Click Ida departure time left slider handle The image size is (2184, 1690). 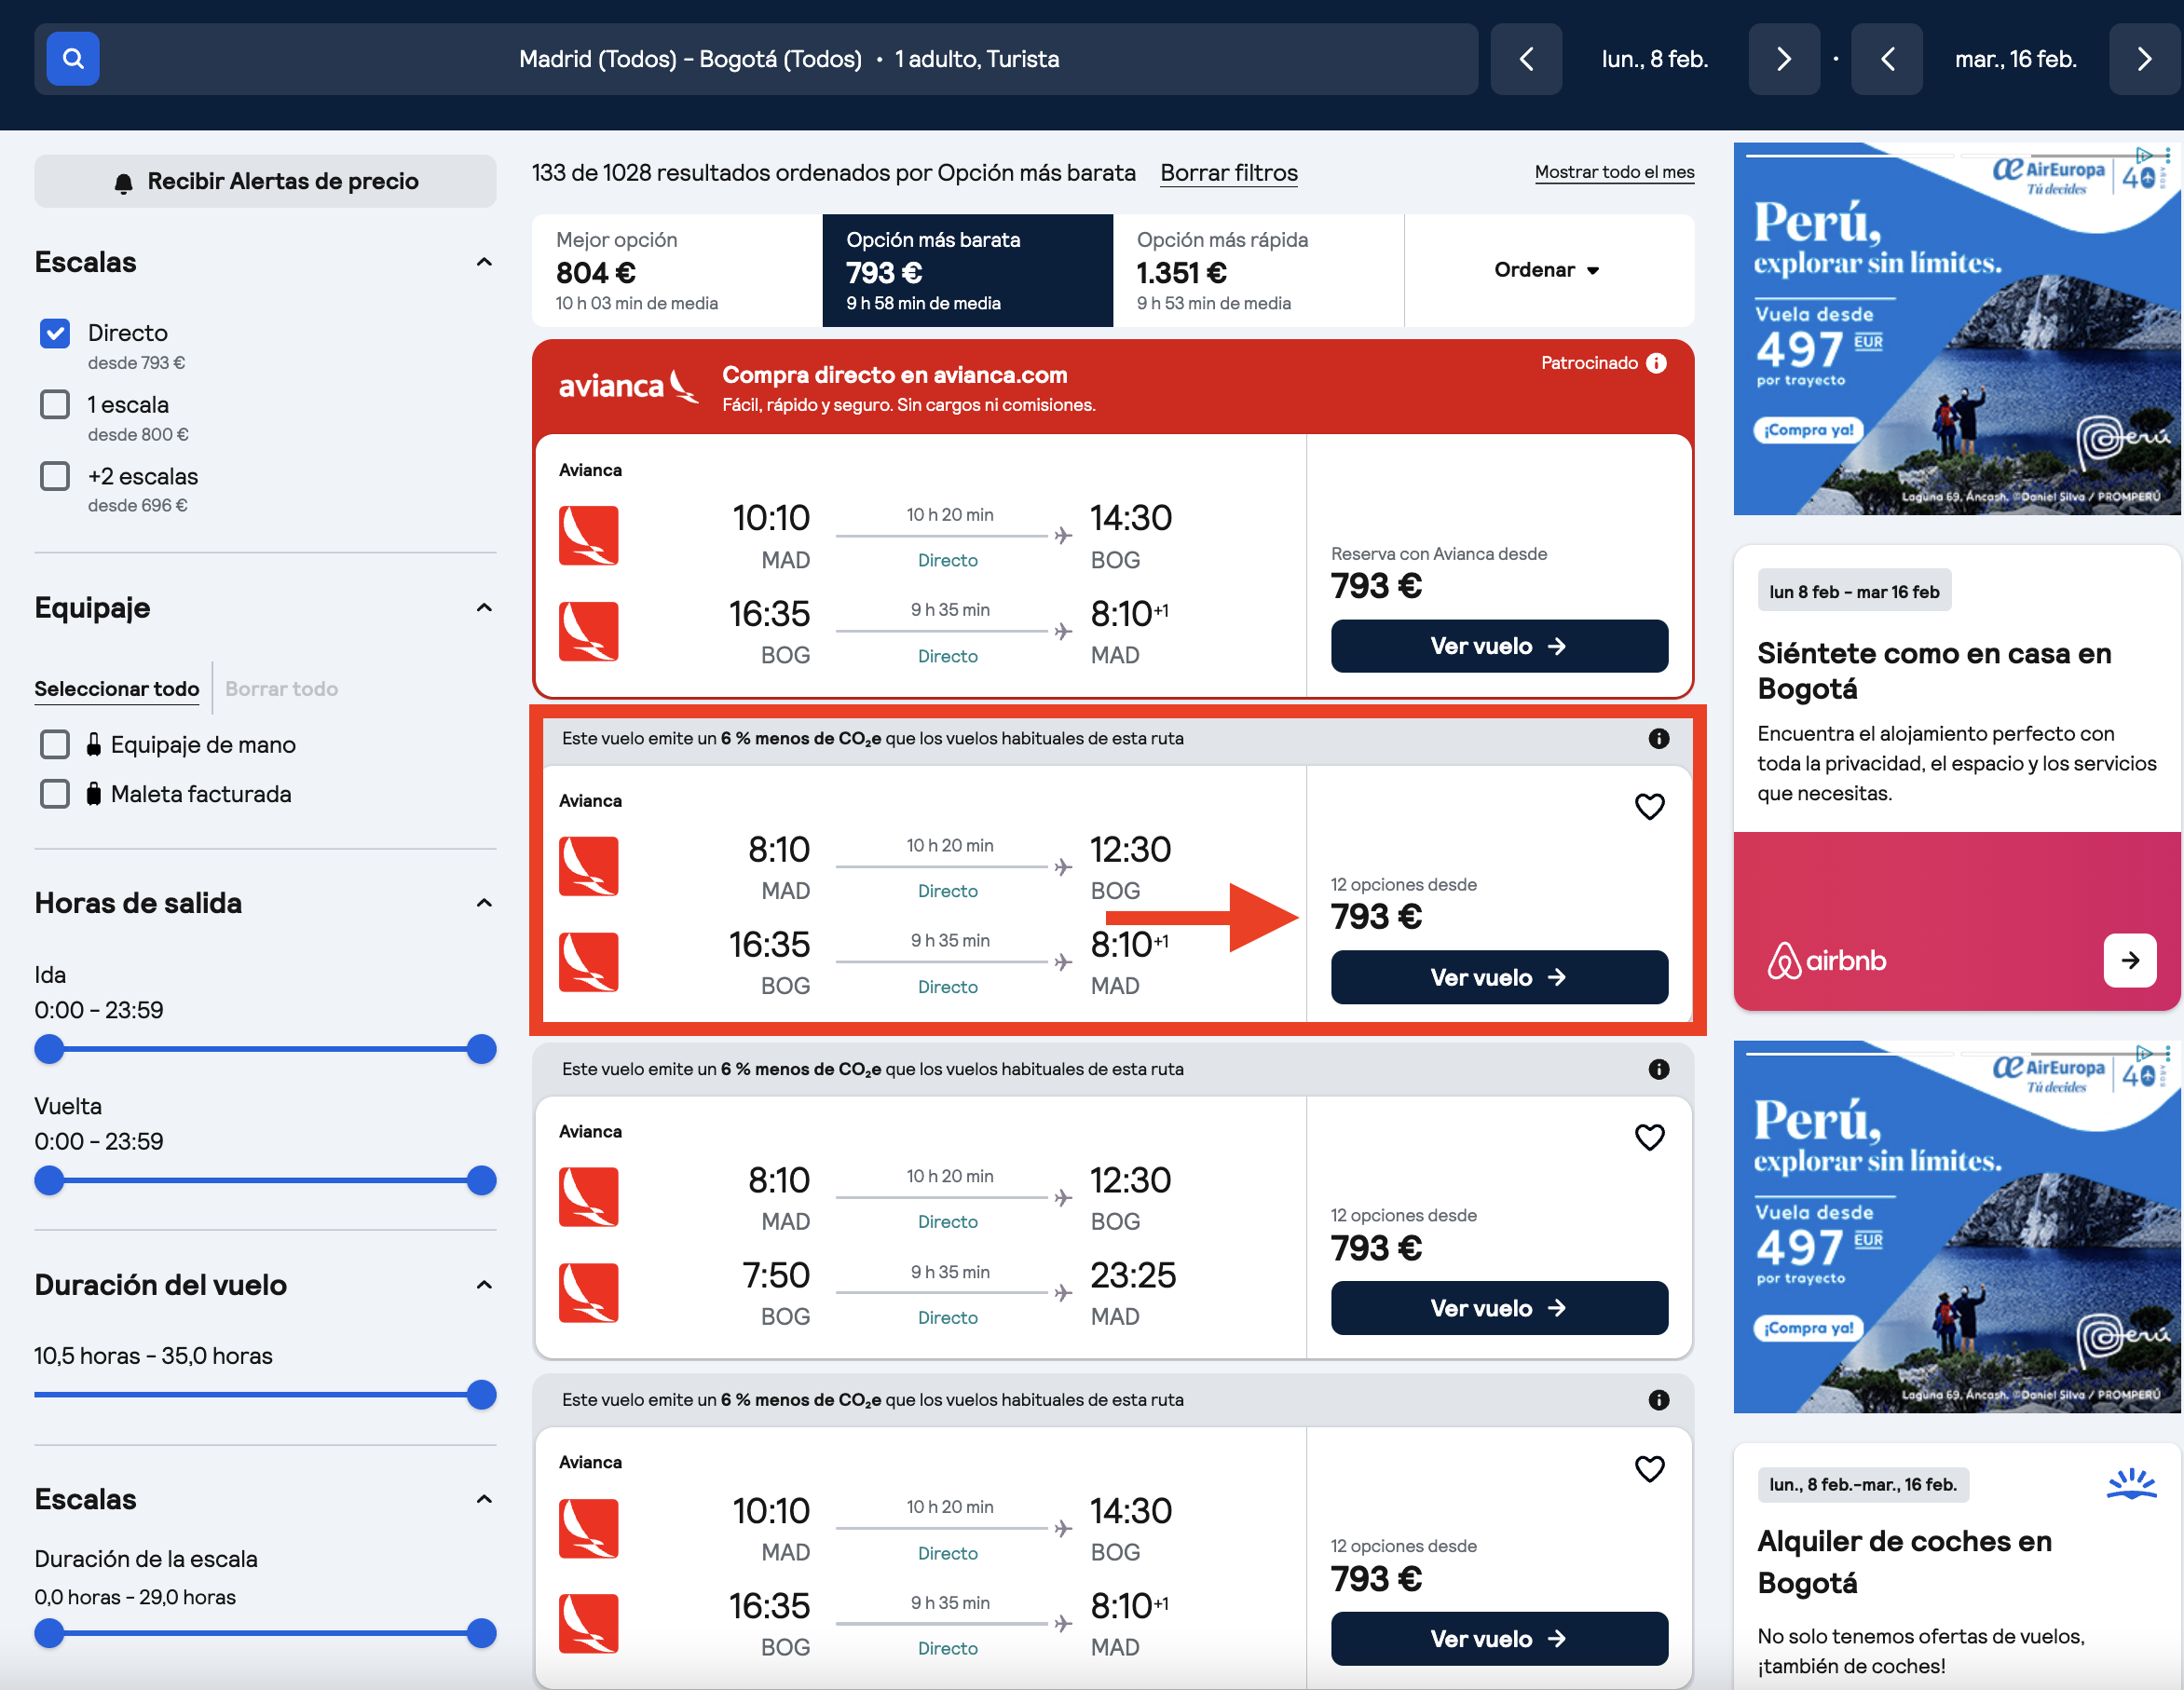[49, 1049]
